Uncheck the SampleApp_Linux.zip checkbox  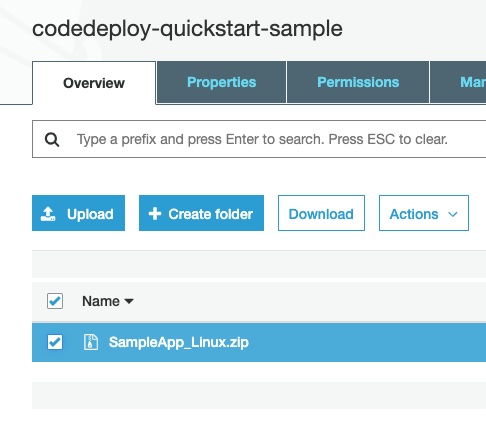tap(55, 342)
